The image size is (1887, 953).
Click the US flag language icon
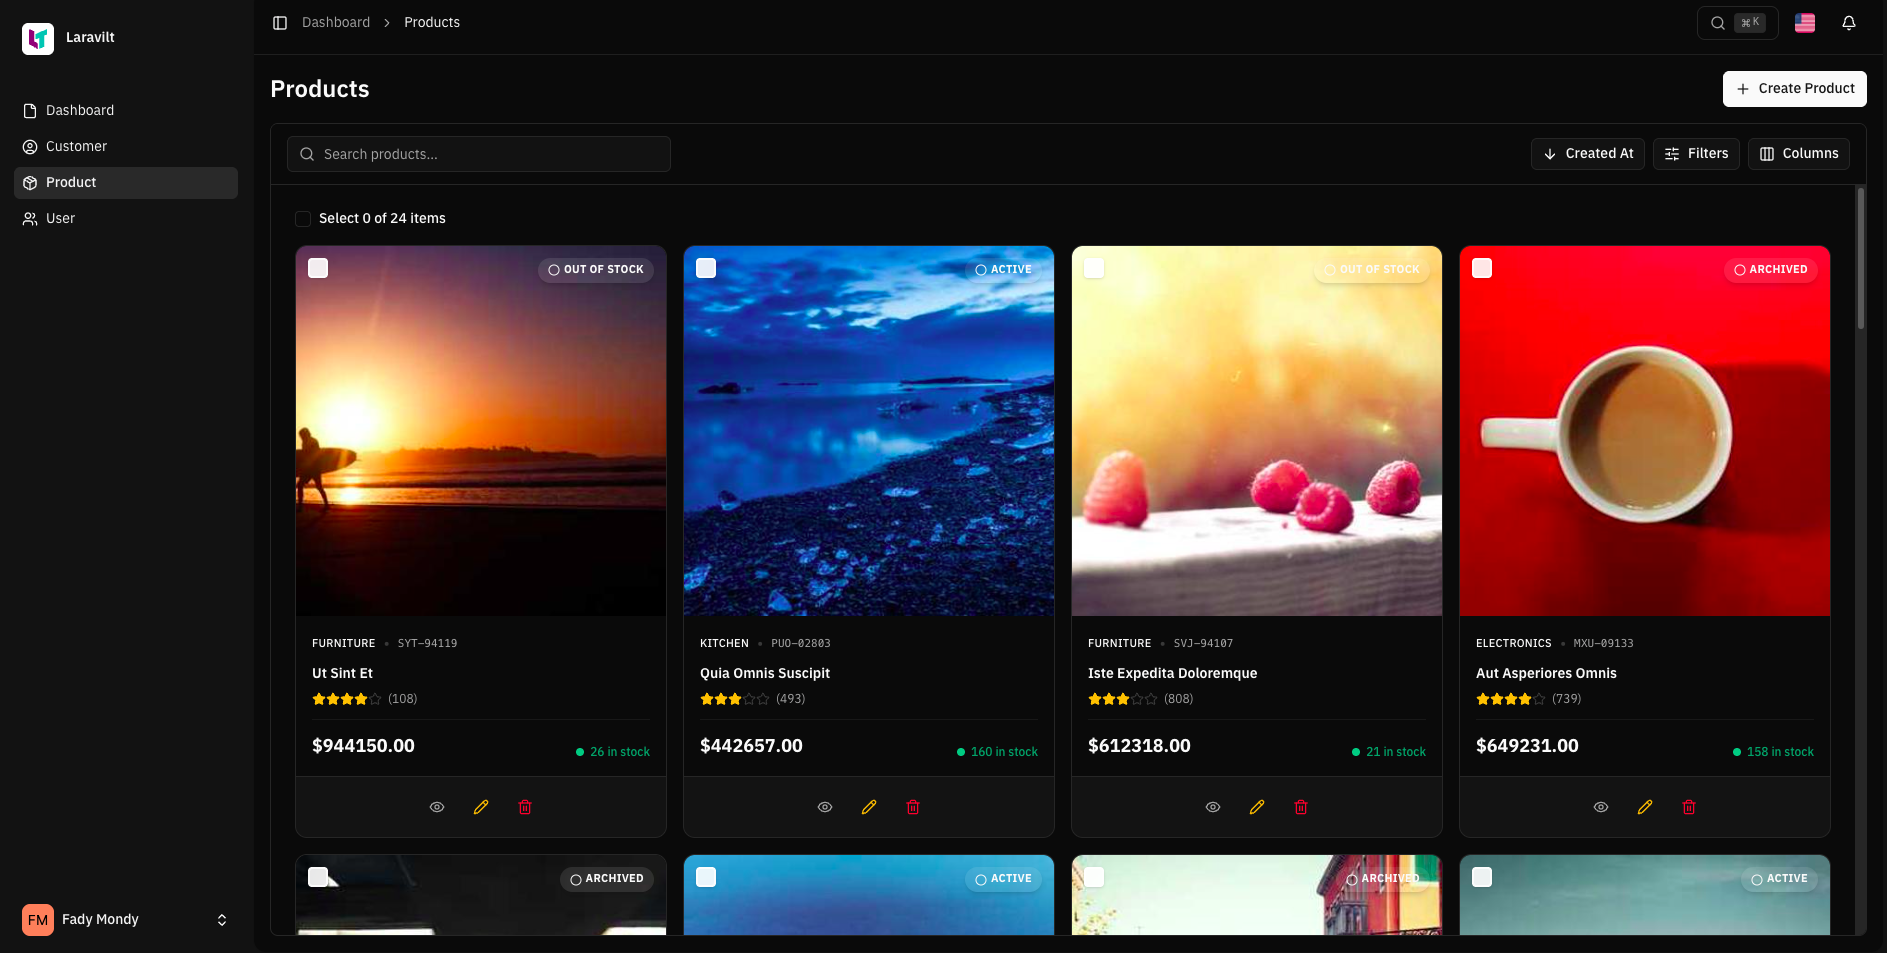pos(1804,23)
